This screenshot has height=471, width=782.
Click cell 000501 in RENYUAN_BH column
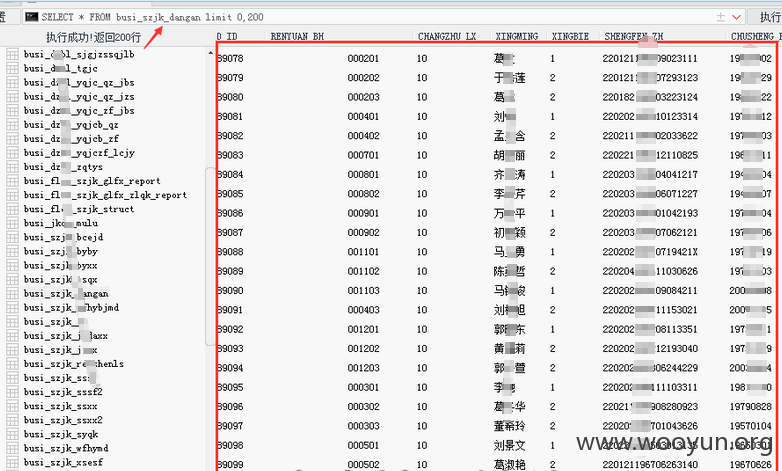[363, 445]
